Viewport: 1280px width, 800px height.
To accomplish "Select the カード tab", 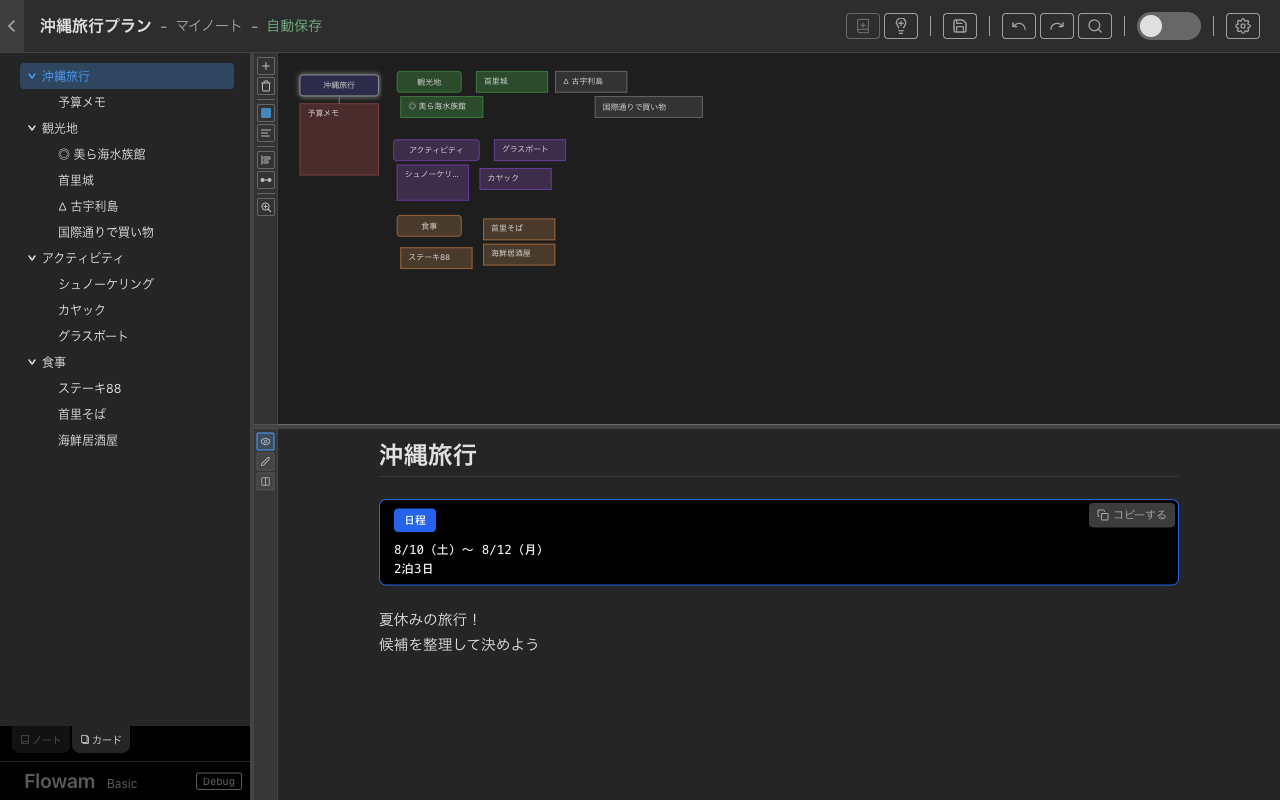I will (101, 740).
